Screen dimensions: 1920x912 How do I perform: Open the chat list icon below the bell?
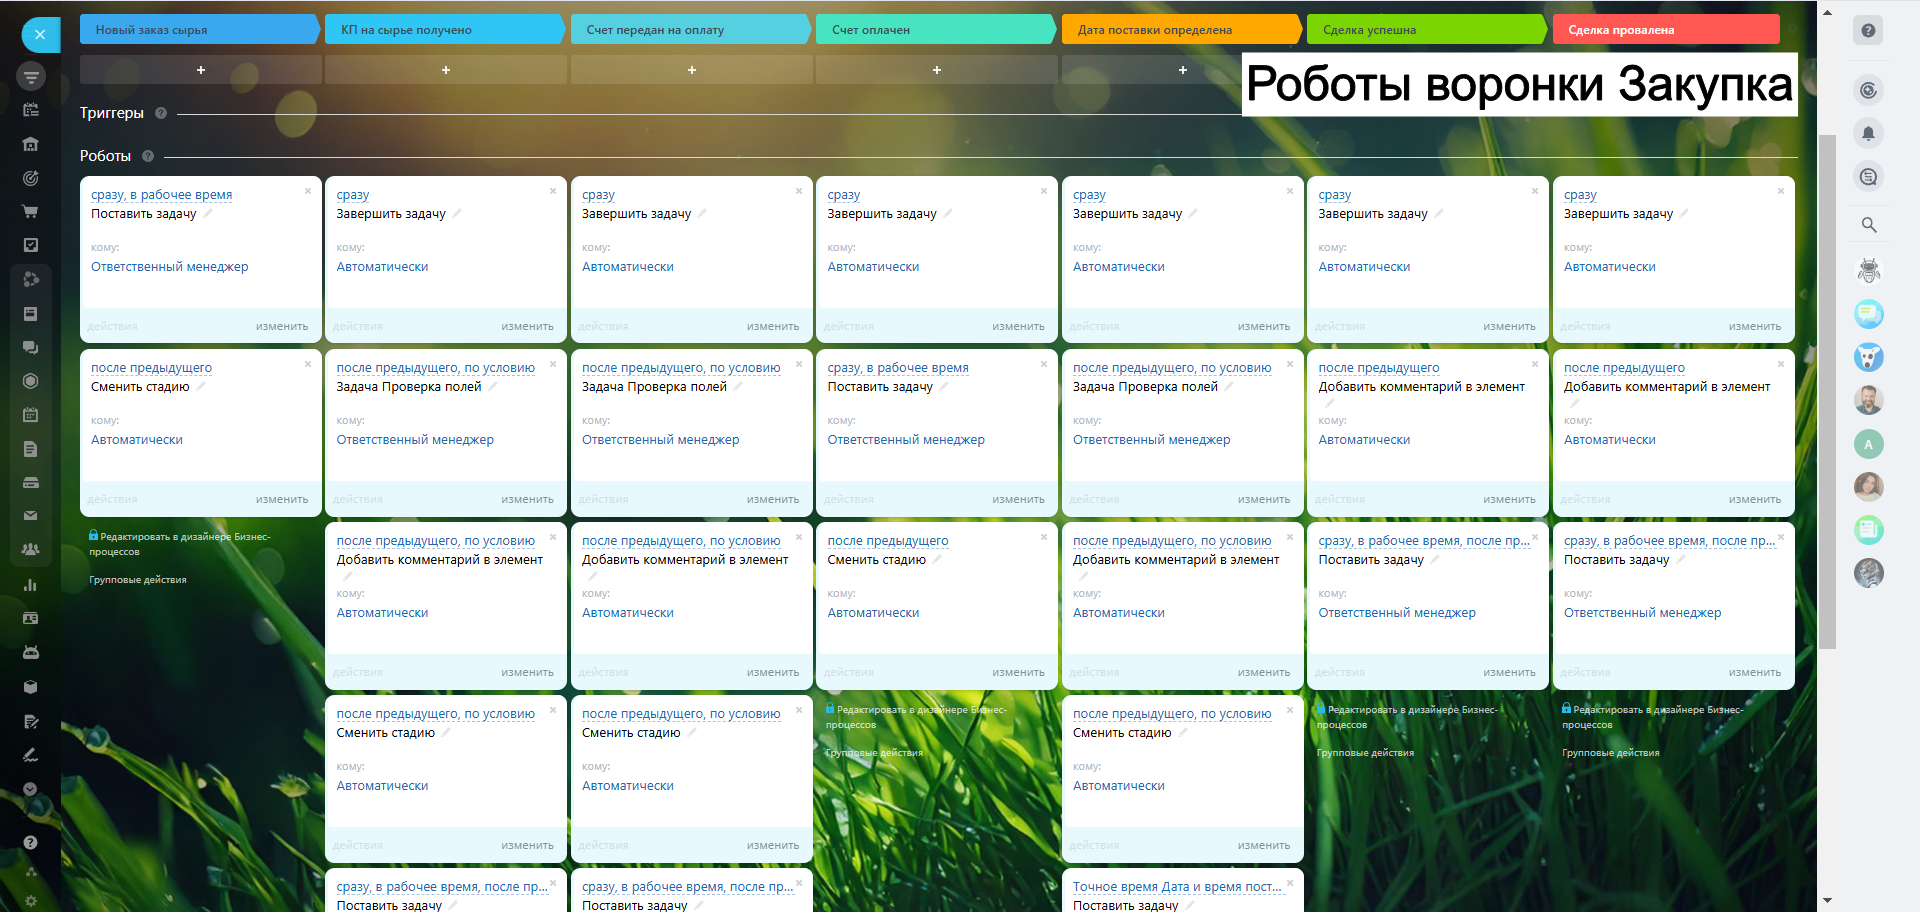pos(1868,177)
